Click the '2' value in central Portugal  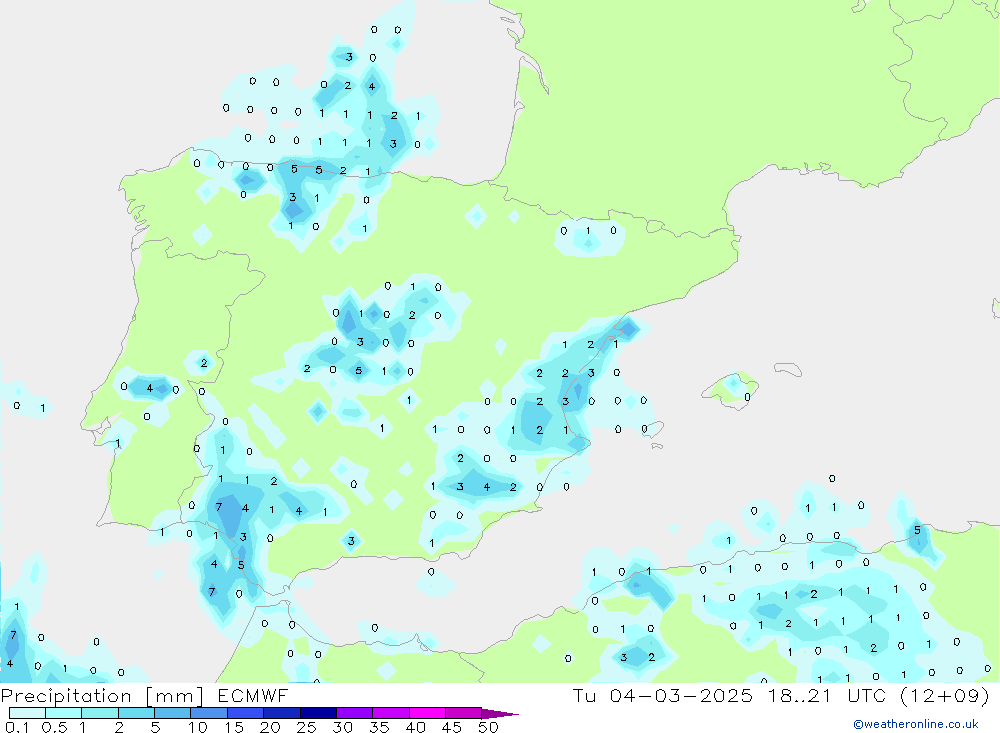204,363
